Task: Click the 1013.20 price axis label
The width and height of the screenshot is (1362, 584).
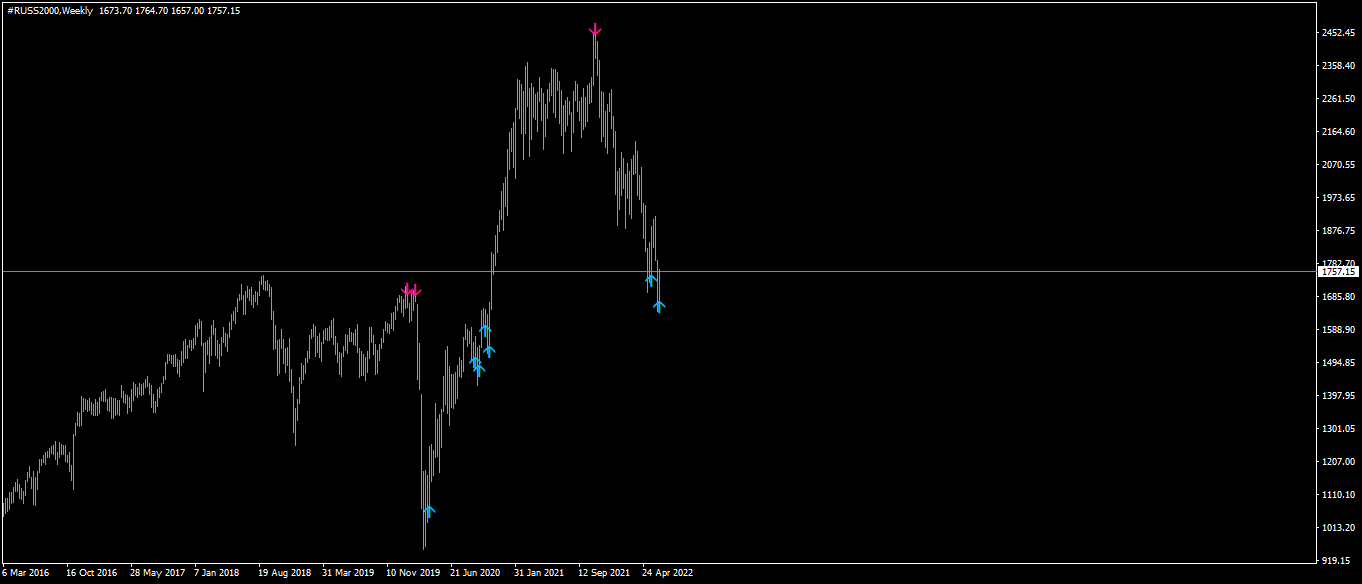Action: (x=1338, y=528)
